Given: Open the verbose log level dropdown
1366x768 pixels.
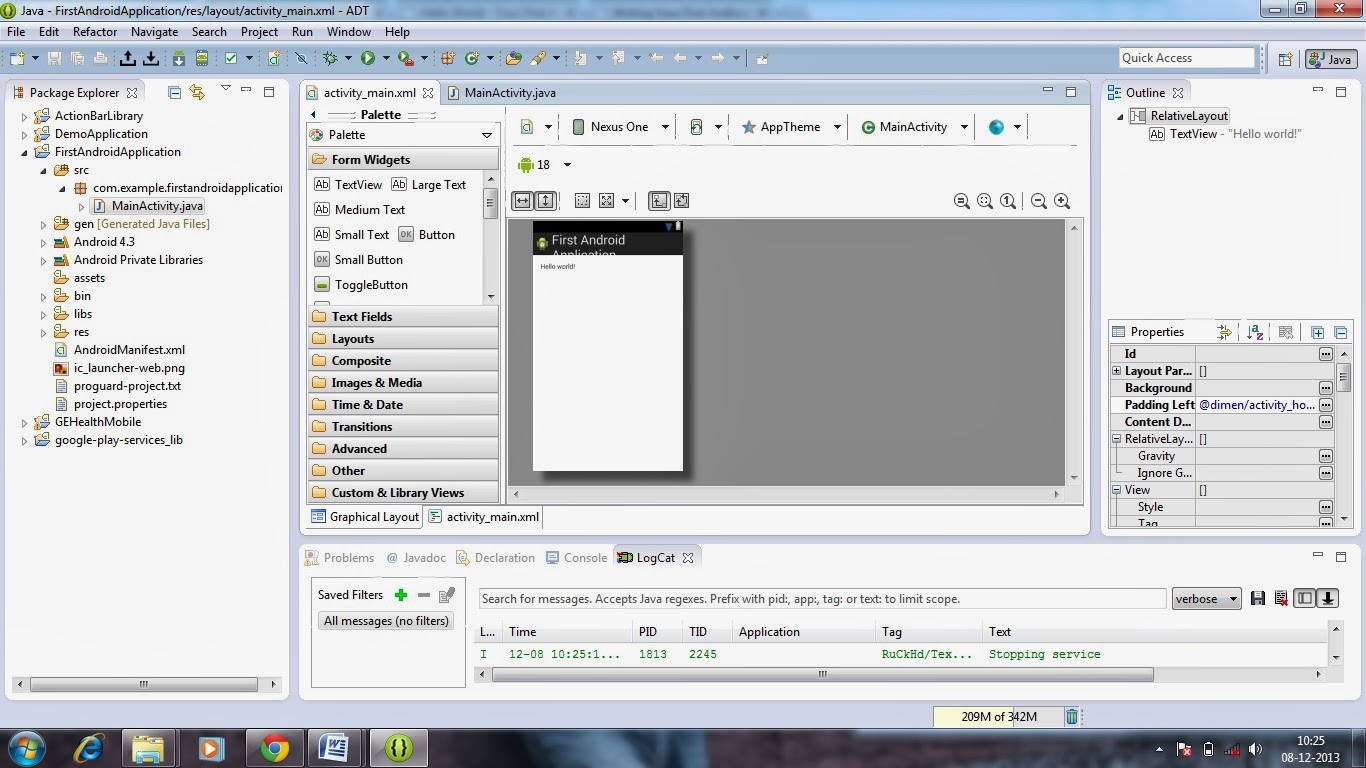Looking at the screenshot, I should click(x=1207, y=599).
